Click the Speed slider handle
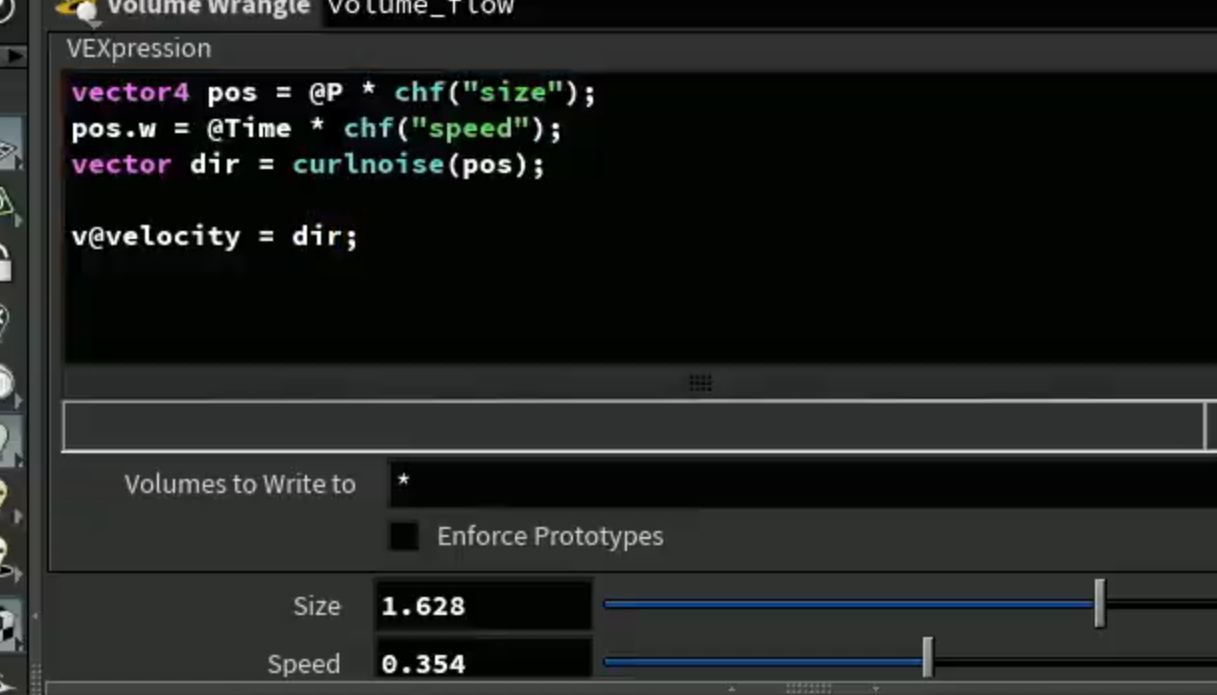The width and height of the screenshot is (1217, 695). 928,658
